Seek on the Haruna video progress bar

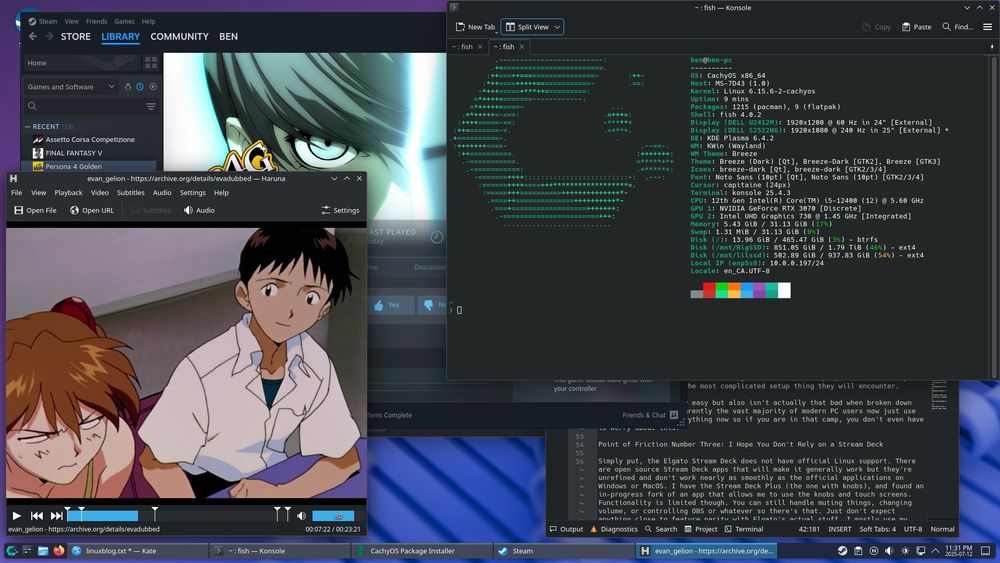(x=179, y=515)
